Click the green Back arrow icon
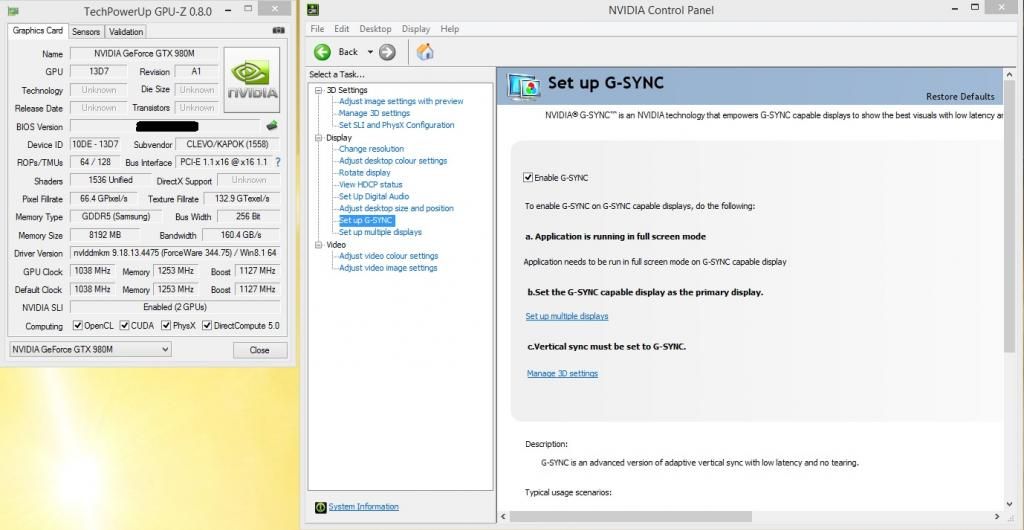This screenshot has height=530, width=1024. point(322,52)
